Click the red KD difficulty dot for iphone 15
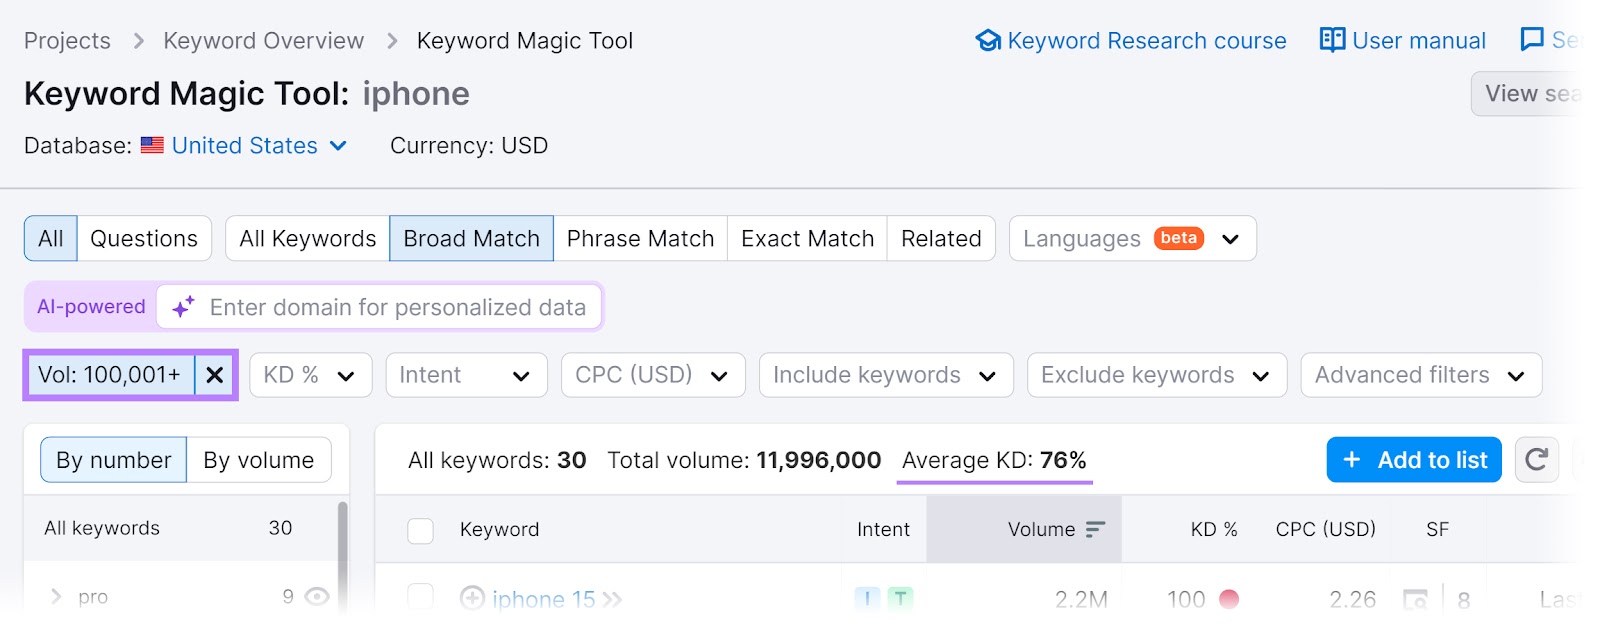This screenshot has height=625, width=1600. click(1229, 599)
